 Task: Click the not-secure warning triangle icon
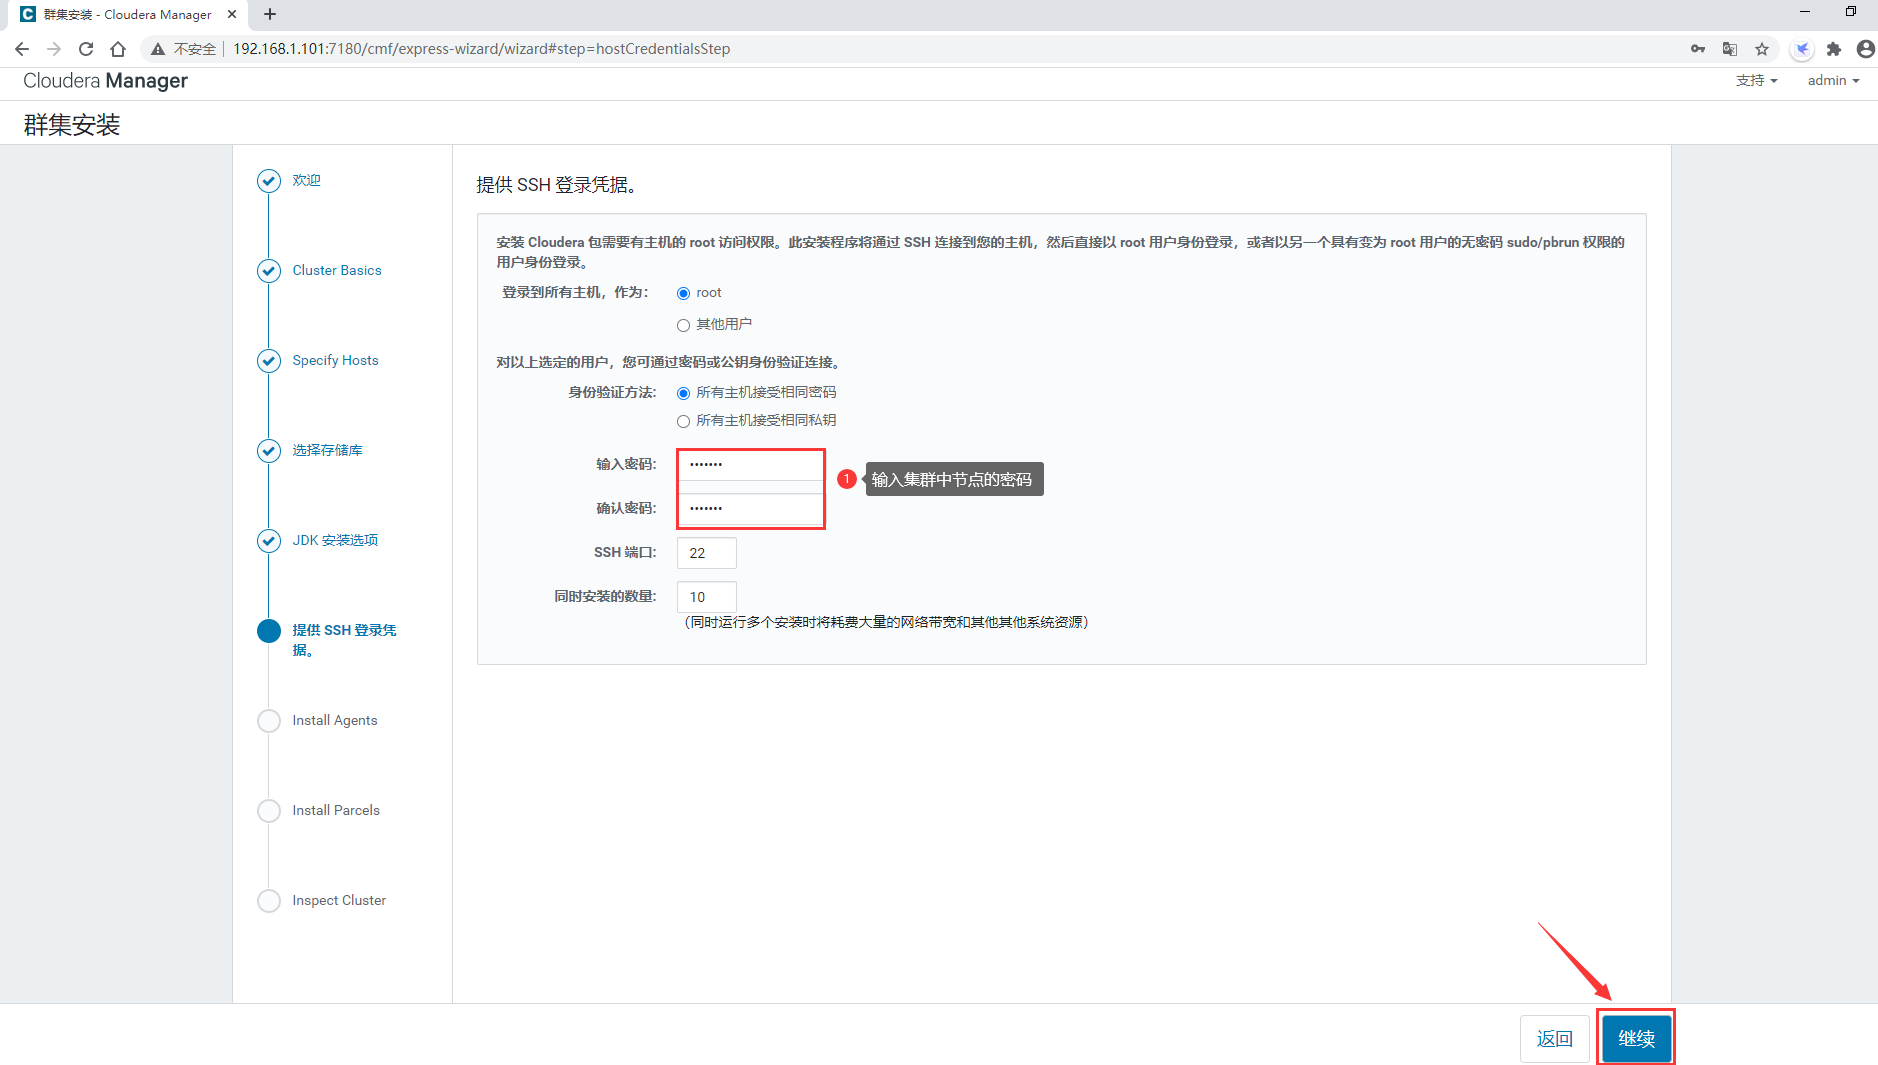click(158, 49)
